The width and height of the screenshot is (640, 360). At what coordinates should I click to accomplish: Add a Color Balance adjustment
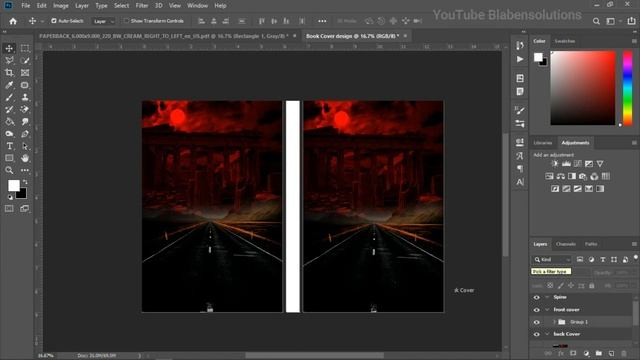coord(560,176)
